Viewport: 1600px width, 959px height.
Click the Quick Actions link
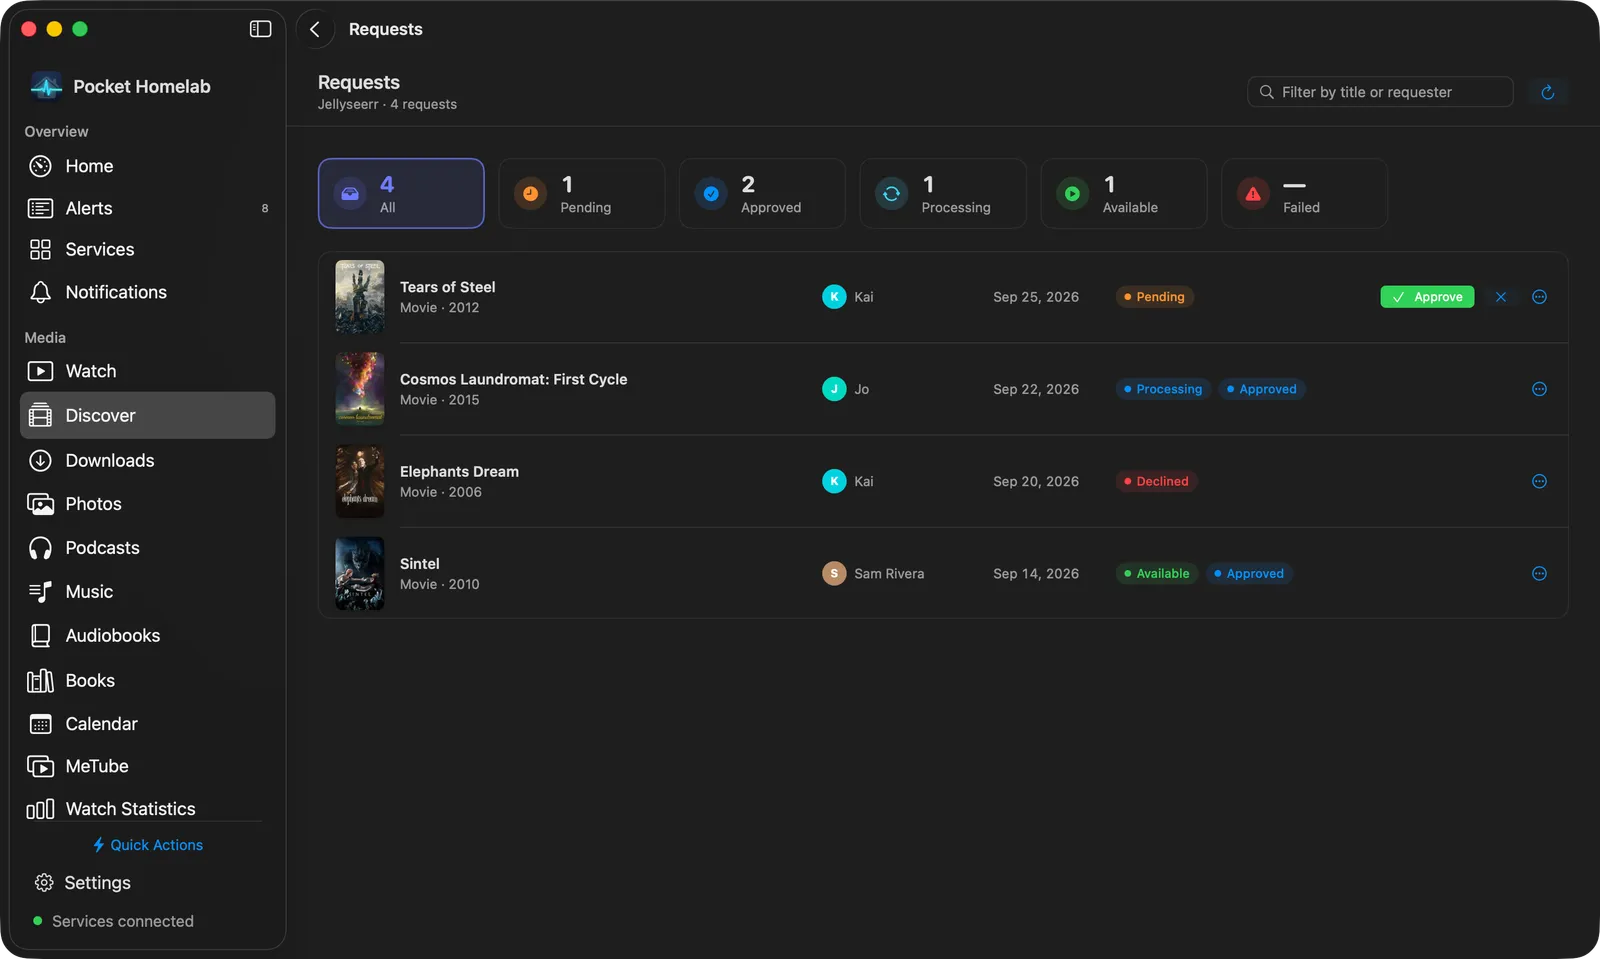(148, 845)
